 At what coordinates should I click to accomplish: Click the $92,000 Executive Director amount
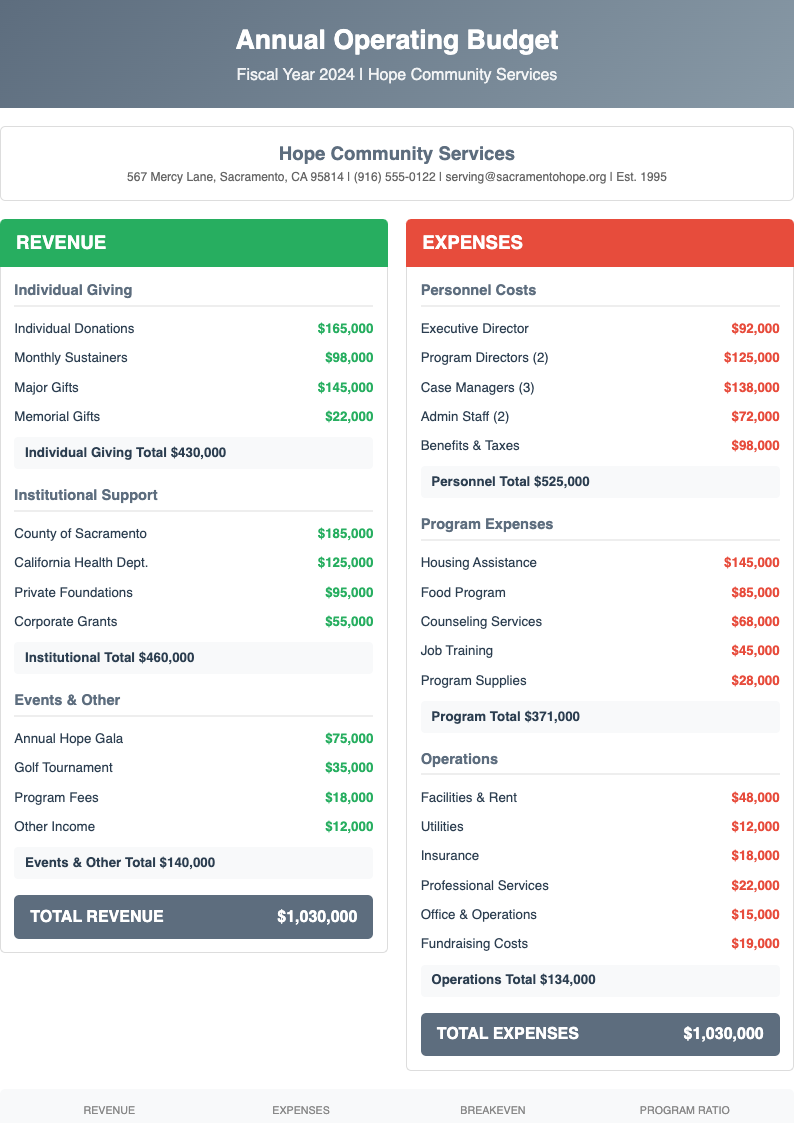pyautogui.click(x=755, y=329)
